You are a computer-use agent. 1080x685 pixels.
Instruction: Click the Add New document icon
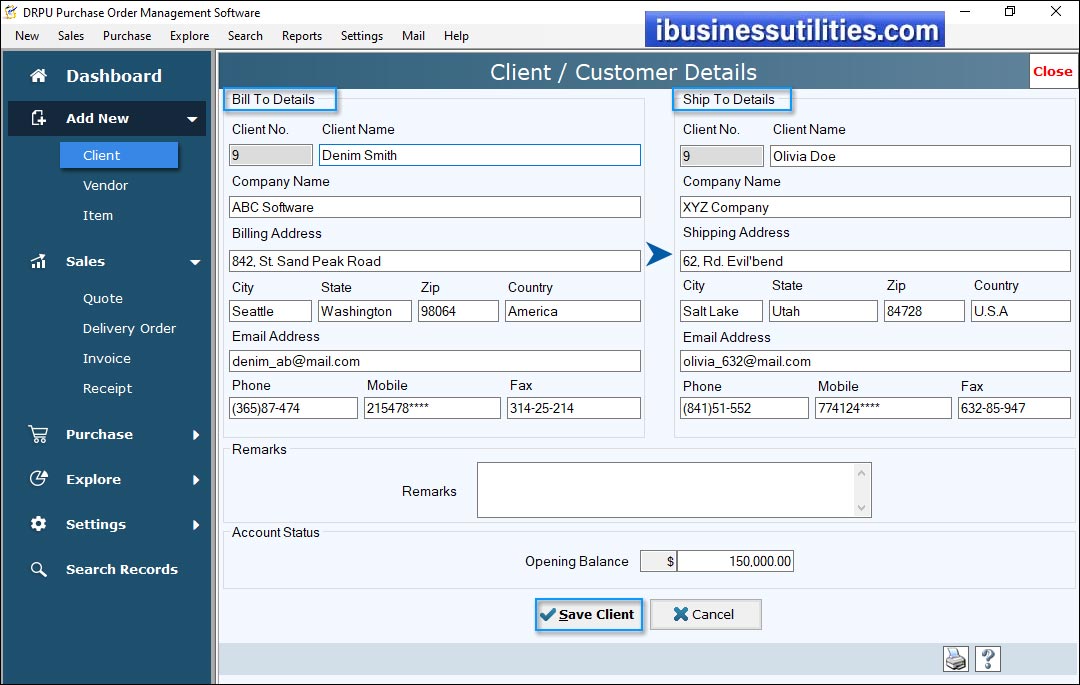[38, 118]
